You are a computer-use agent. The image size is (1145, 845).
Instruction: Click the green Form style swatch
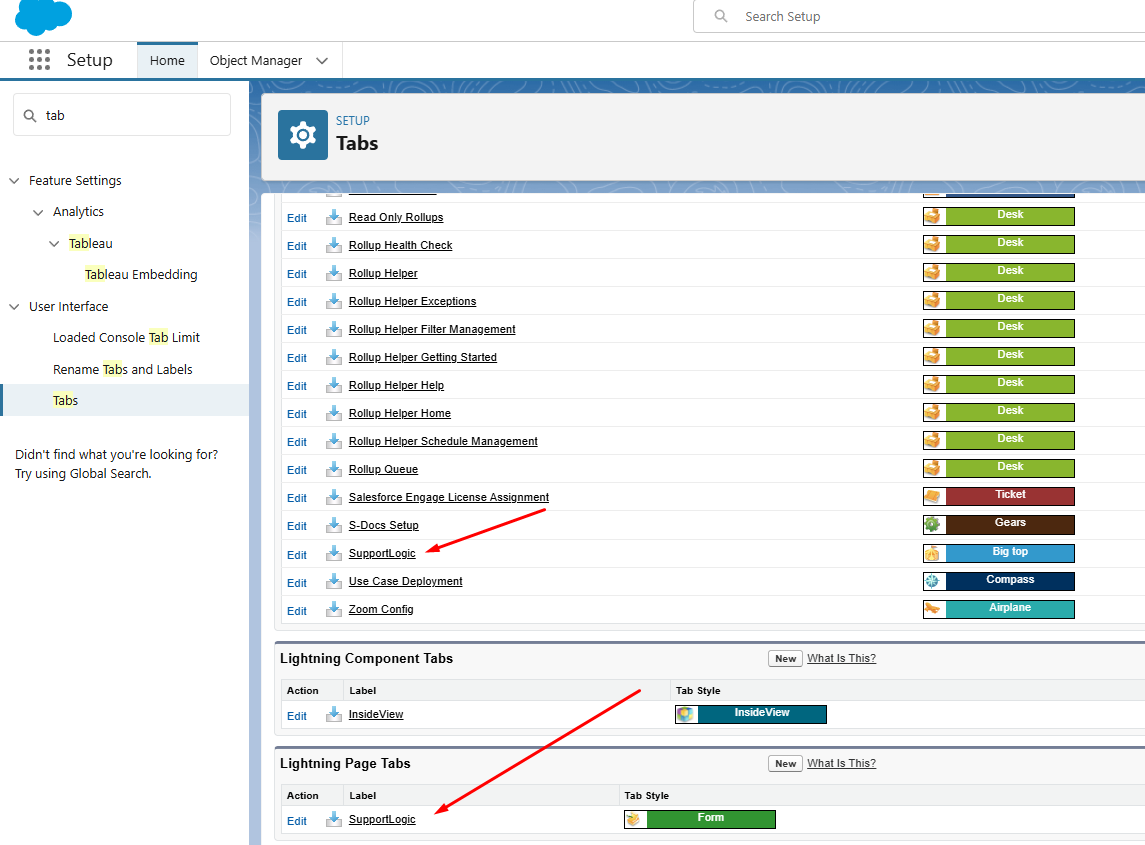tap(711, 819)
